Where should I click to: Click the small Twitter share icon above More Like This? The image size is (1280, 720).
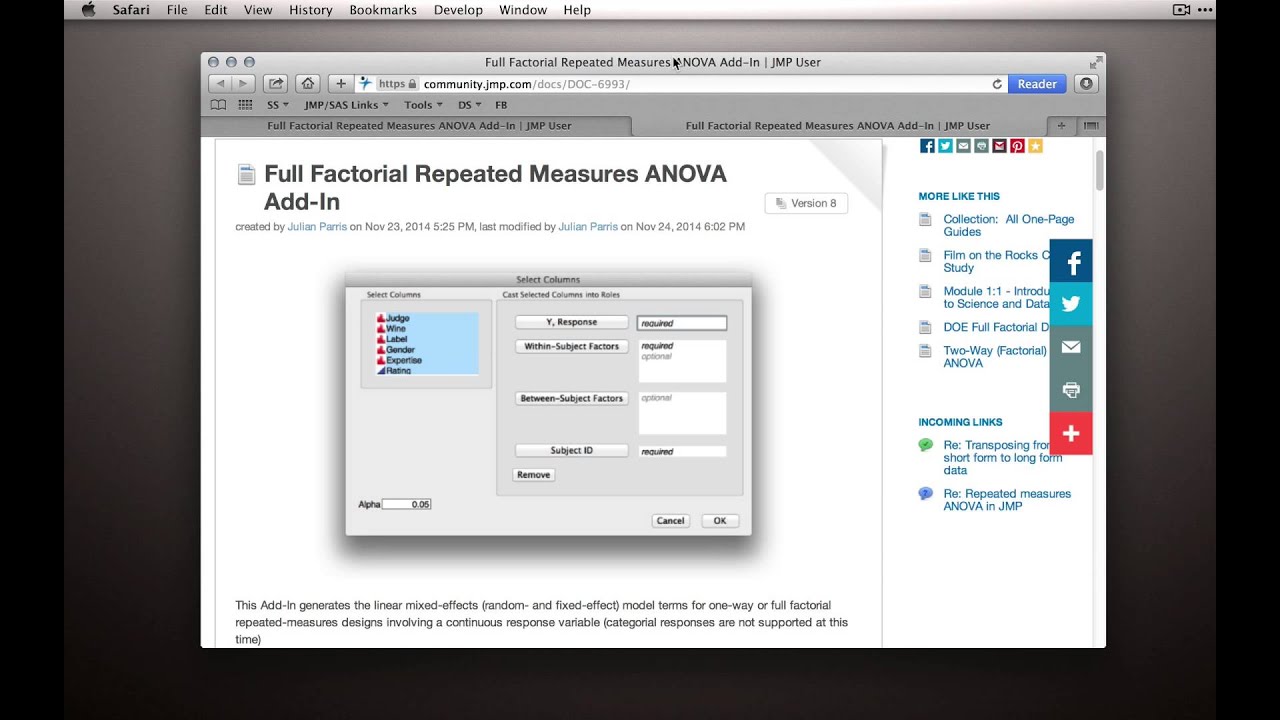[x=945, y=146]
